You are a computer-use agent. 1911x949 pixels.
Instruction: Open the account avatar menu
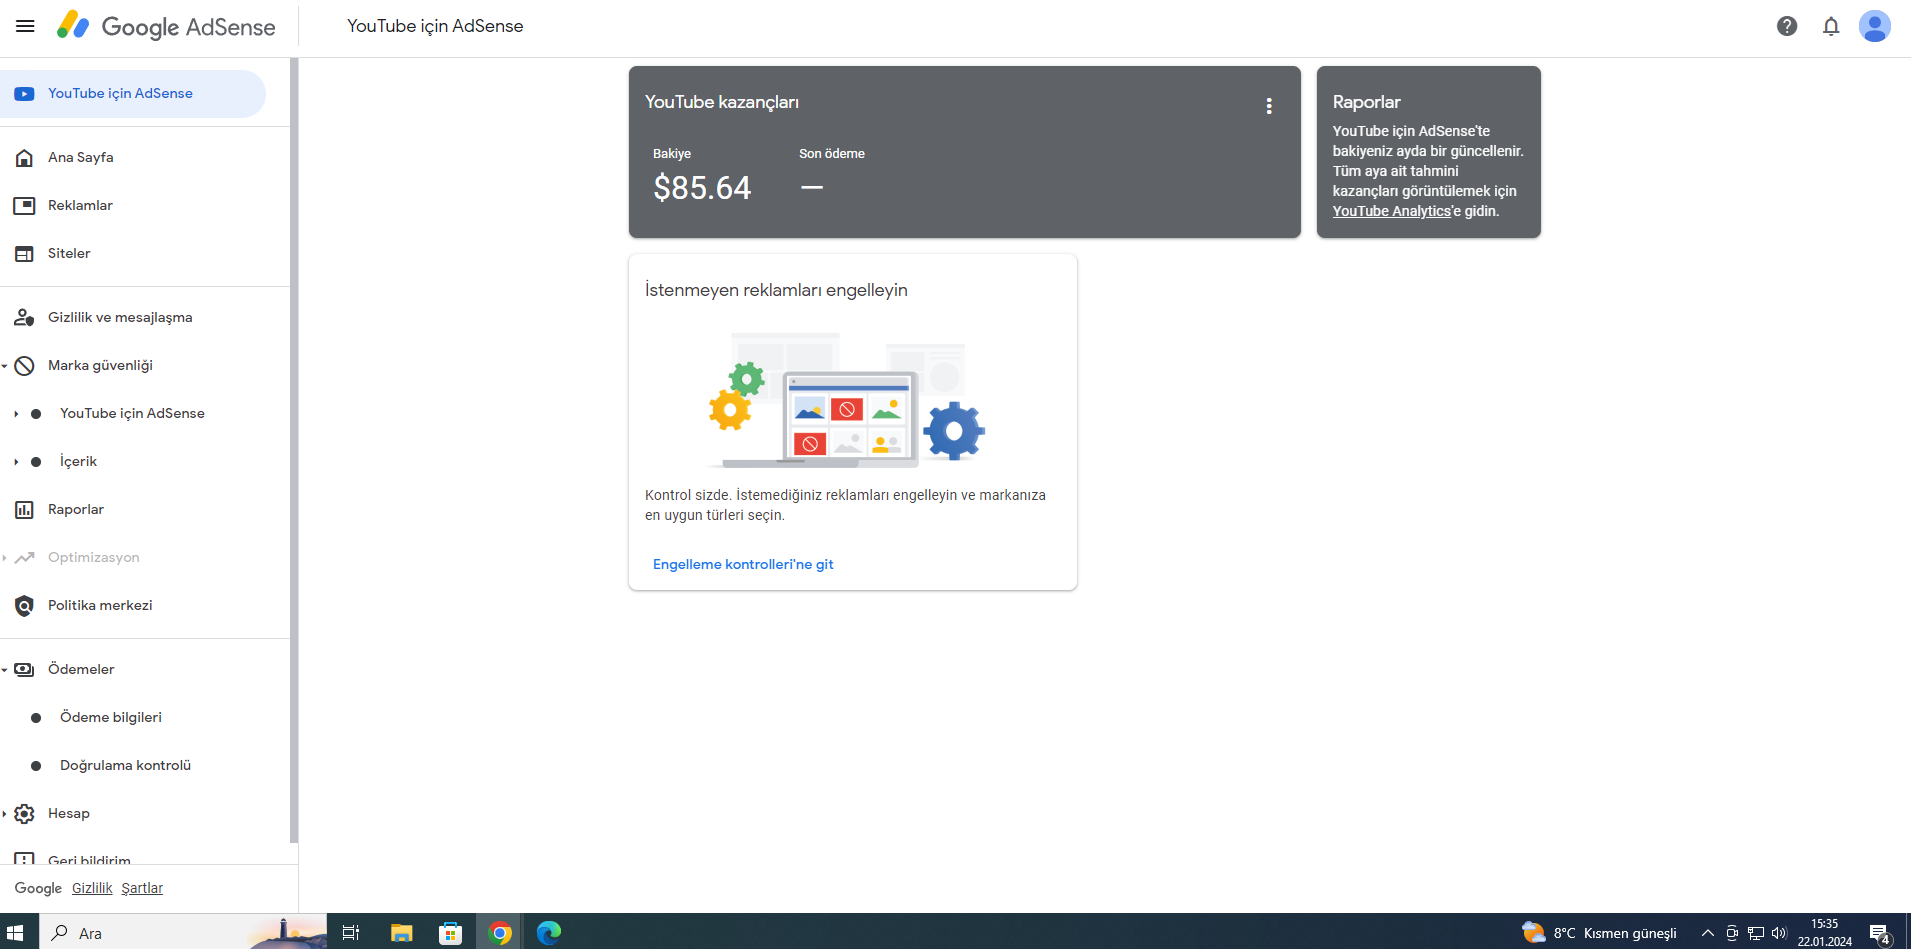[1875, 26]
